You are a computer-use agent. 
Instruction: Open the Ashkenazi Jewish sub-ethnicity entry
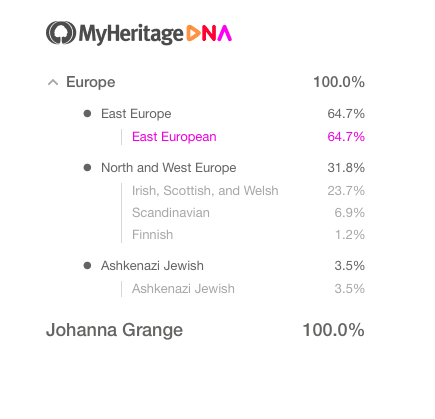183,289
